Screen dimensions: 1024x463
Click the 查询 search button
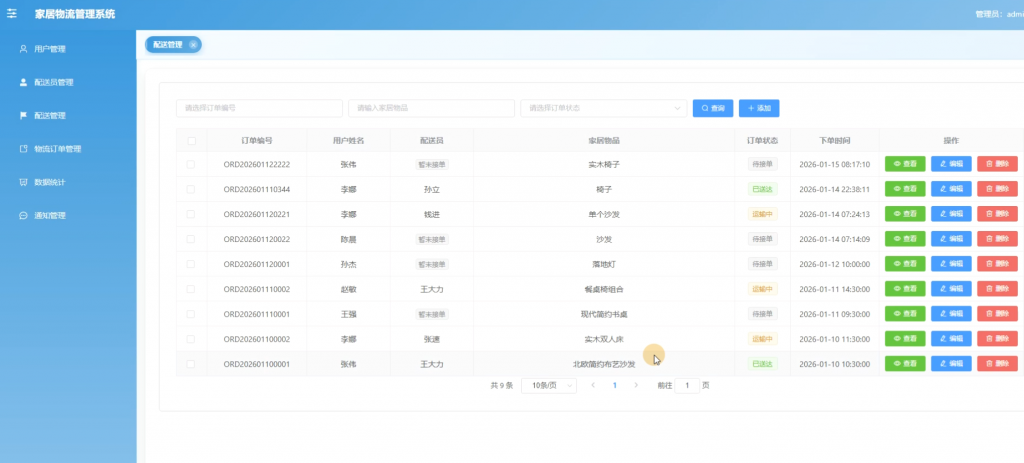point(713,108)
